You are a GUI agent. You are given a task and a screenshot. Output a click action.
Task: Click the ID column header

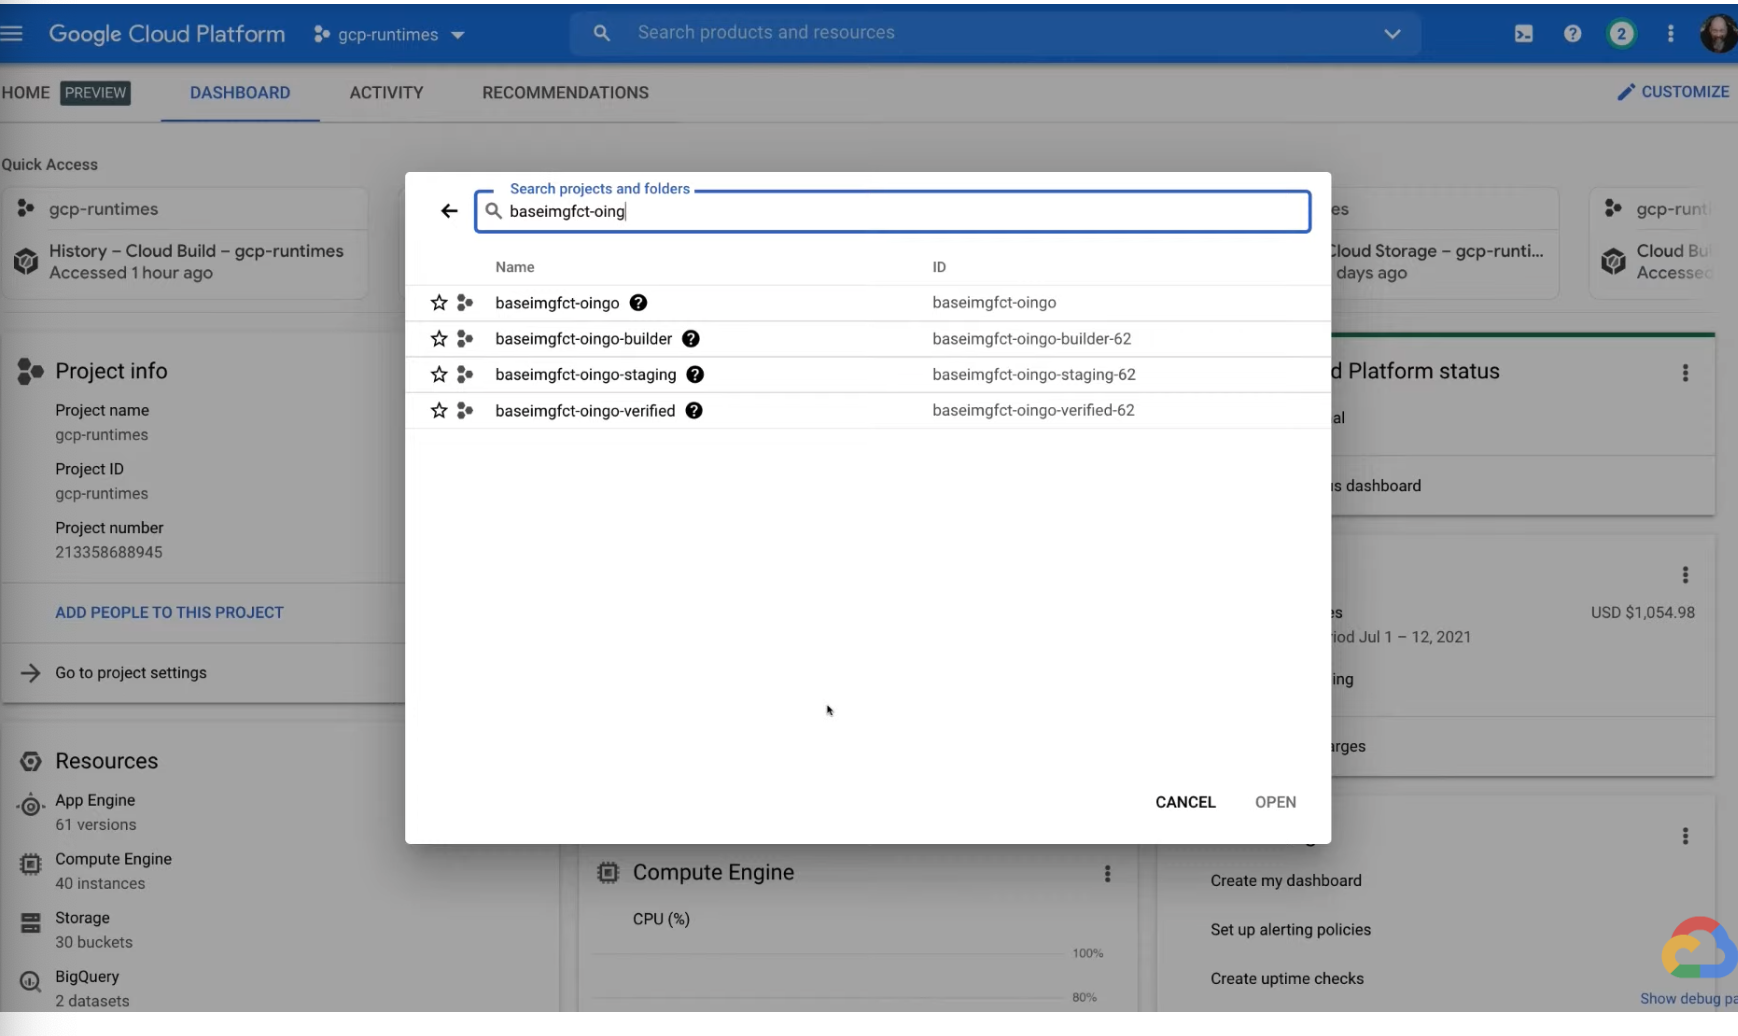(x=939, y=267)
